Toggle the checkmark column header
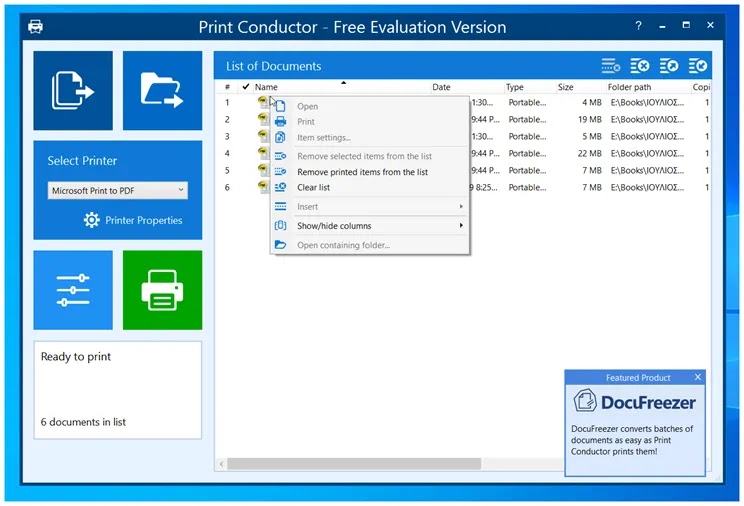This screenshot has width=744, height=506. tap(245, 86)
